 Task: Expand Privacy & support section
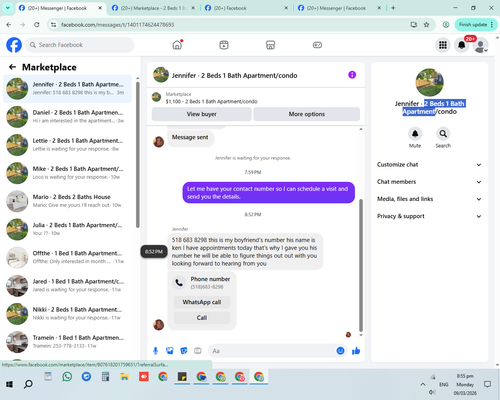429,216
